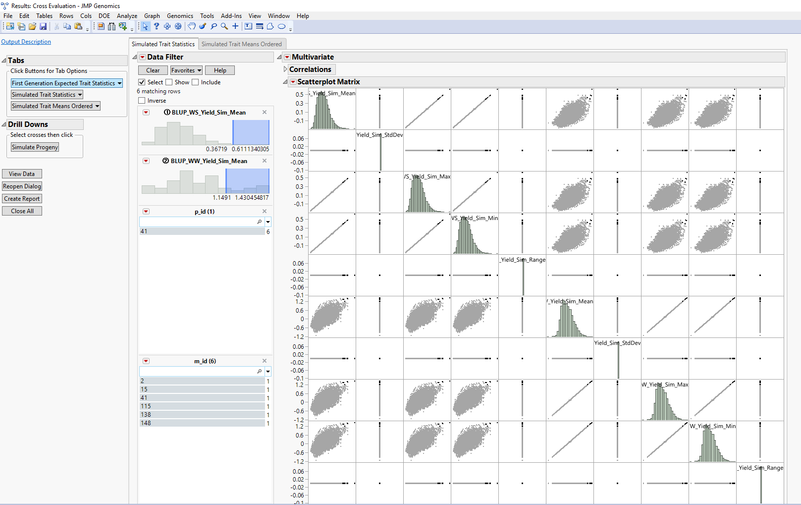
Task: Click the New Data Table toolbar icon
Action: tap(10, 26)
